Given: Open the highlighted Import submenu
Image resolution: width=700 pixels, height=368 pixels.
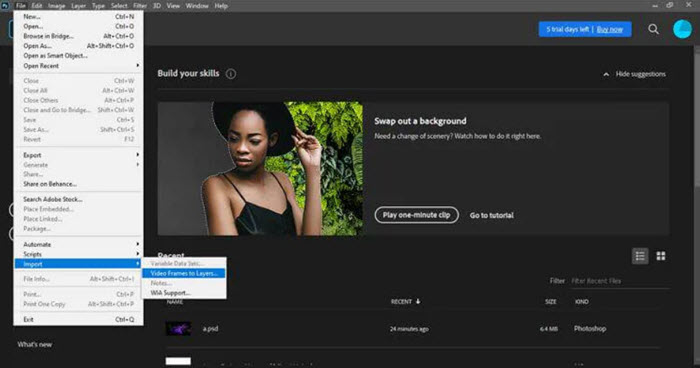Looking at the screenshot, I should pyautogui.click(x=78, y=264).
